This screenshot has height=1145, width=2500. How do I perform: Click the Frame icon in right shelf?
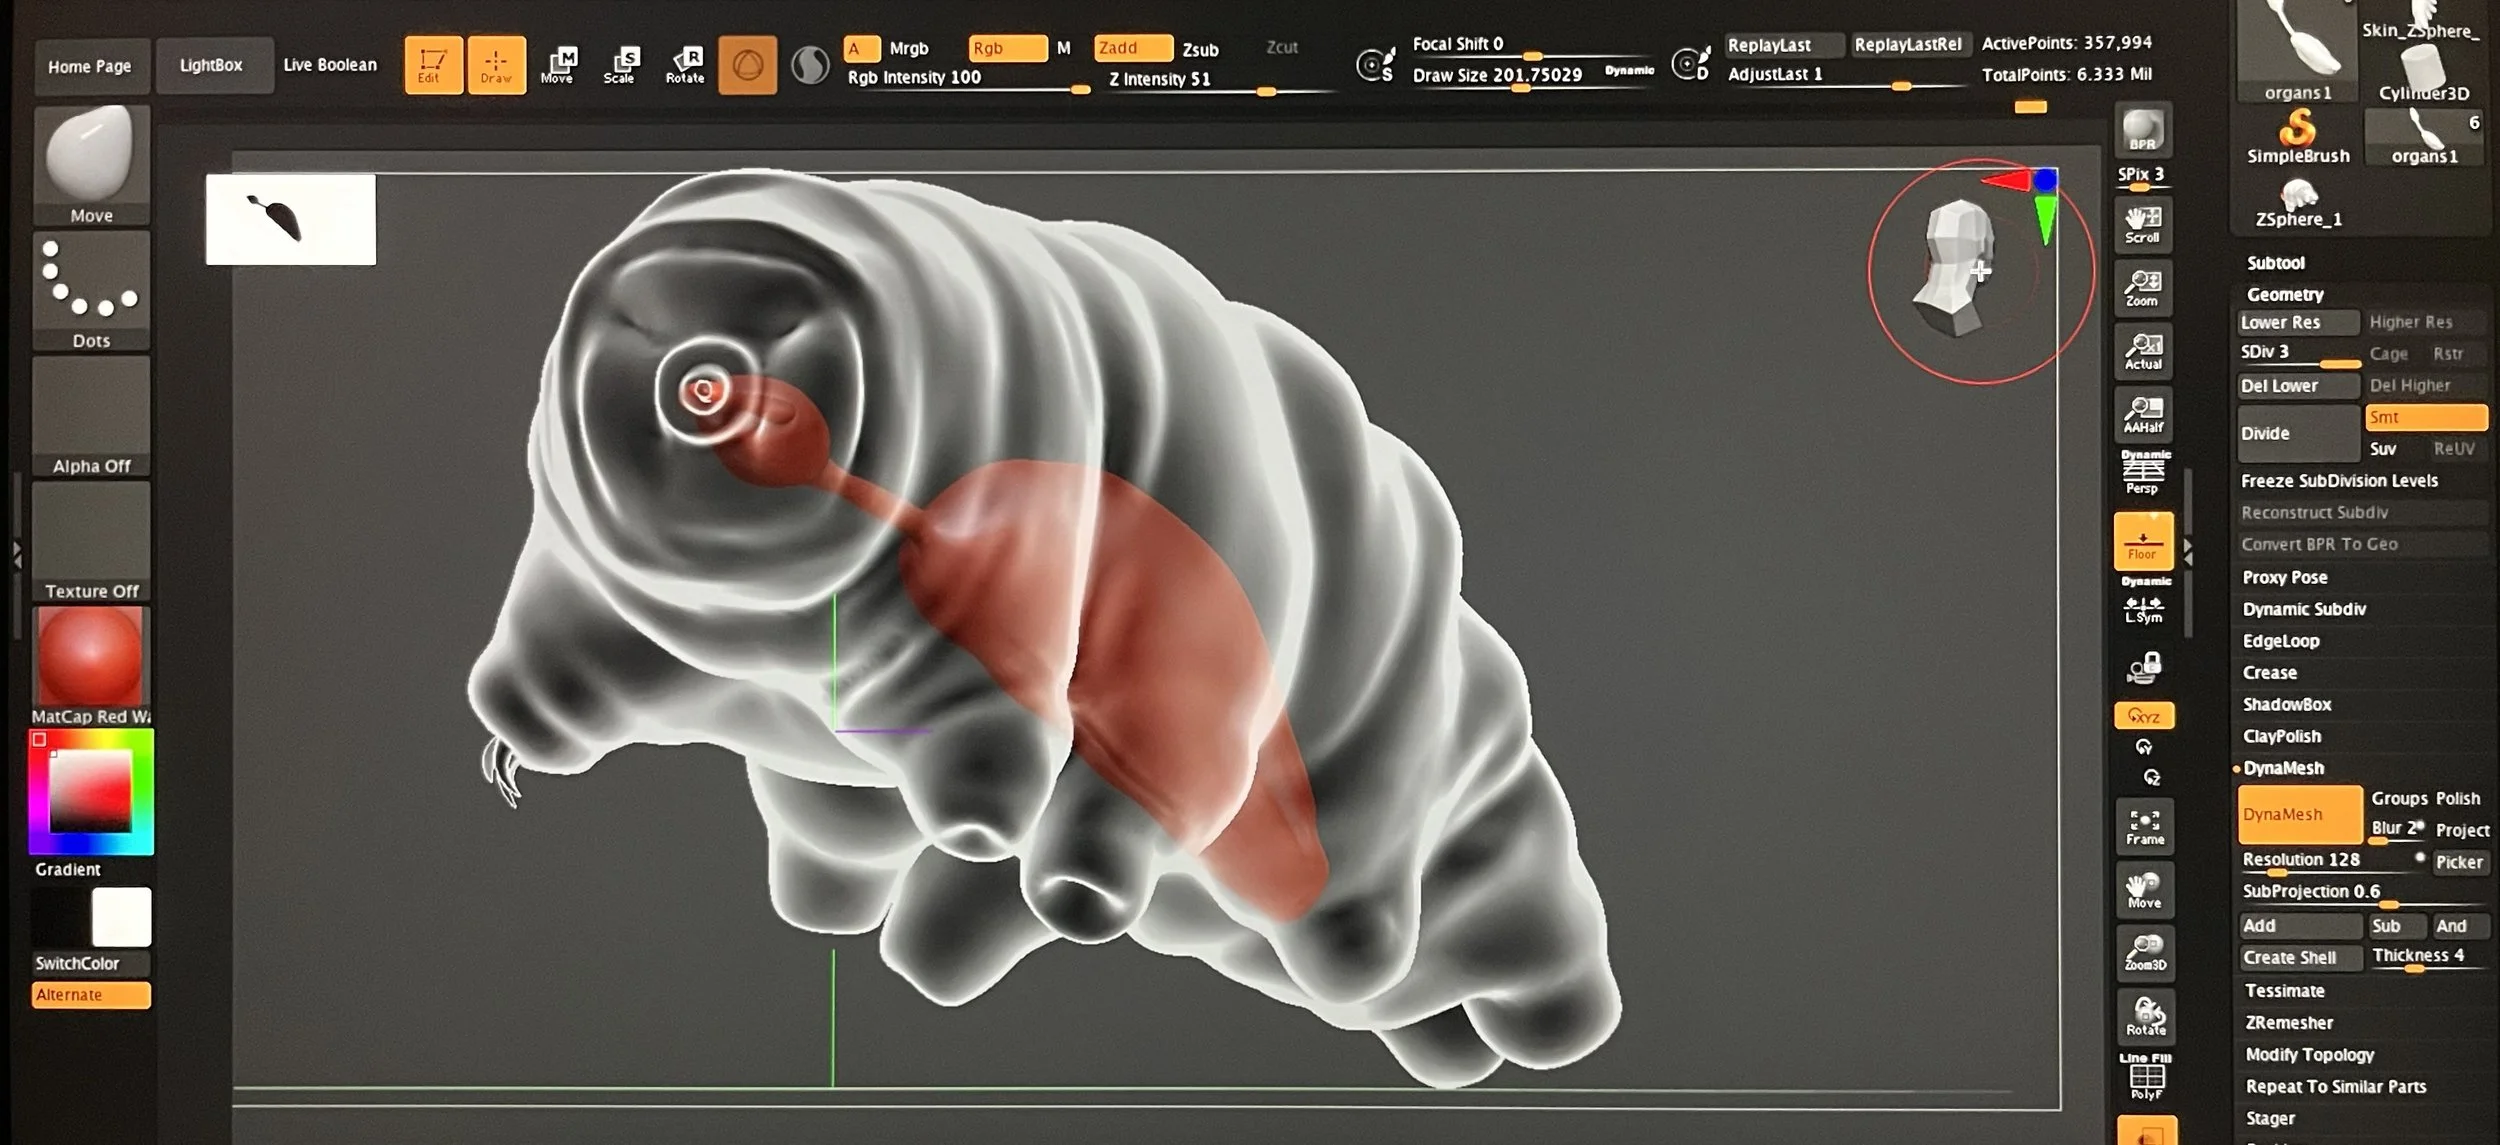tap(2144, 827)
